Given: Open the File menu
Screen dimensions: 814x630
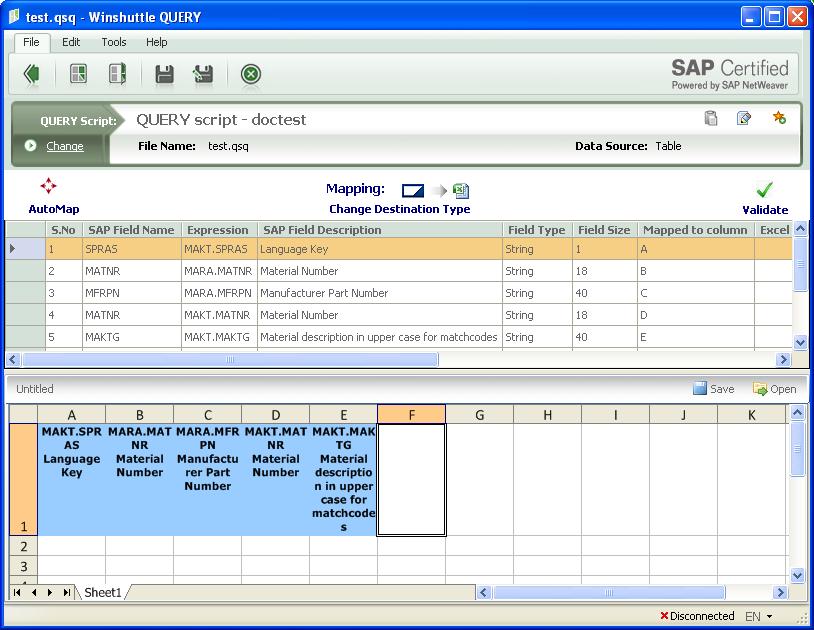Looking at the screenshot, I should (31, 42).
